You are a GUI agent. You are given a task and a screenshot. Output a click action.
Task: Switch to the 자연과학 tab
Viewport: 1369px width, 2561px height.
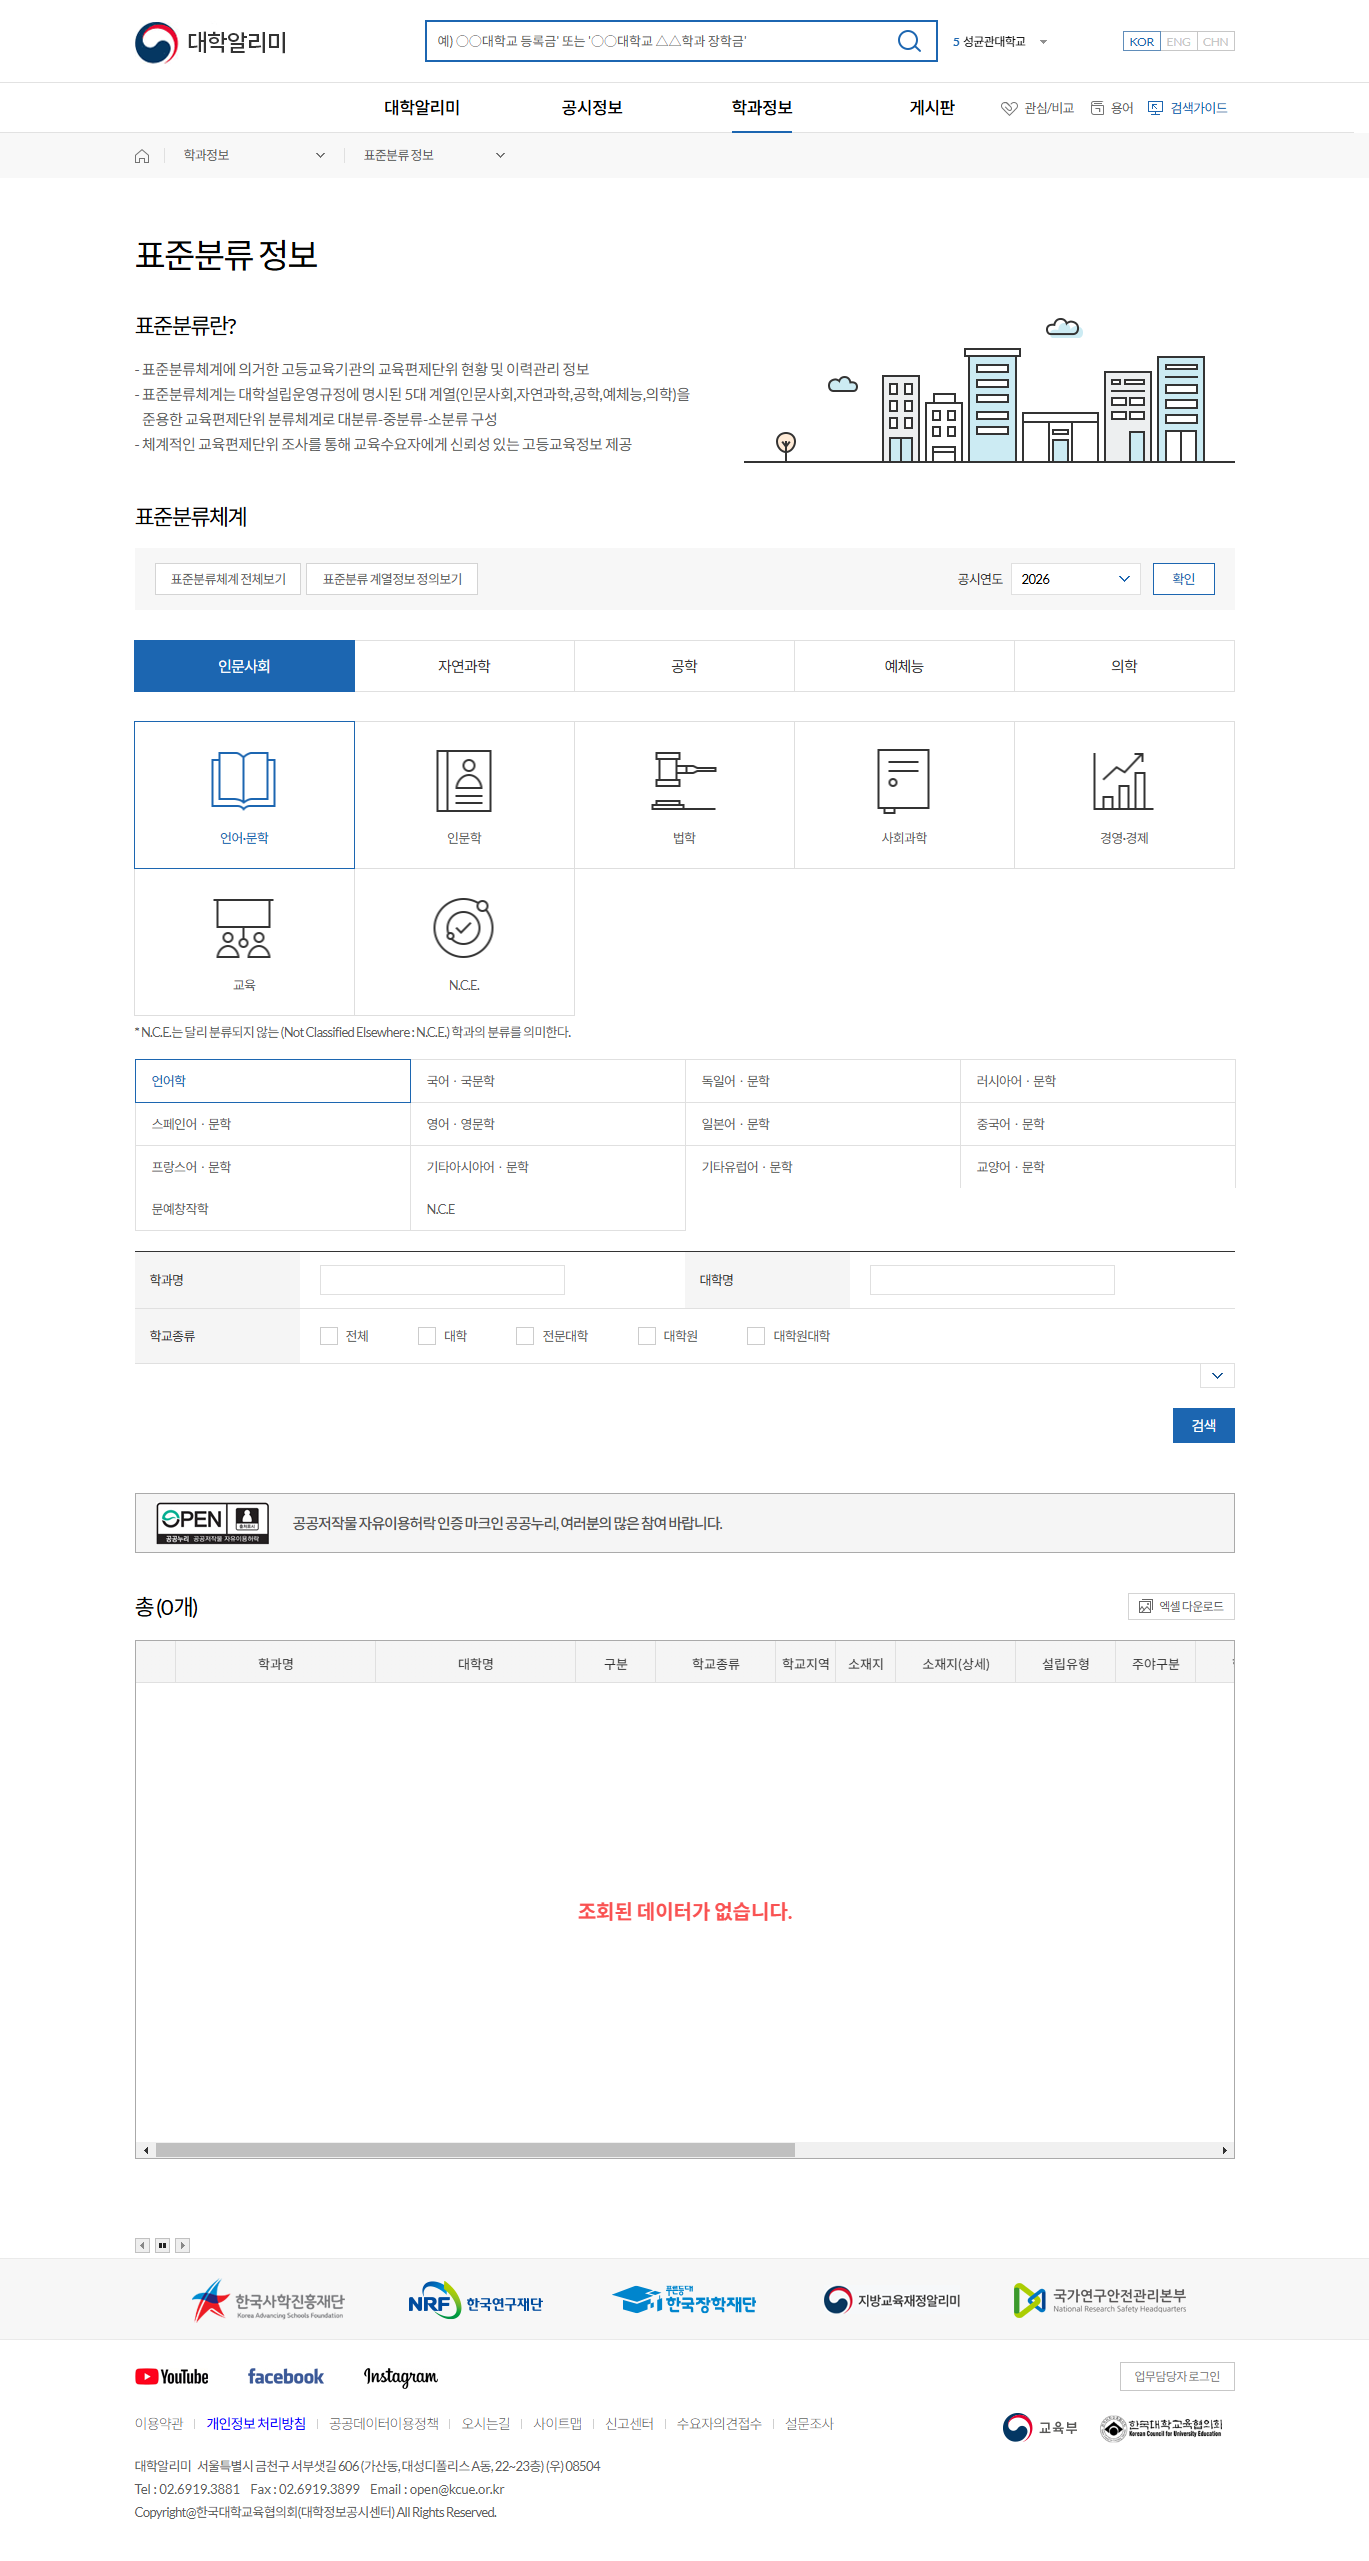464,666
